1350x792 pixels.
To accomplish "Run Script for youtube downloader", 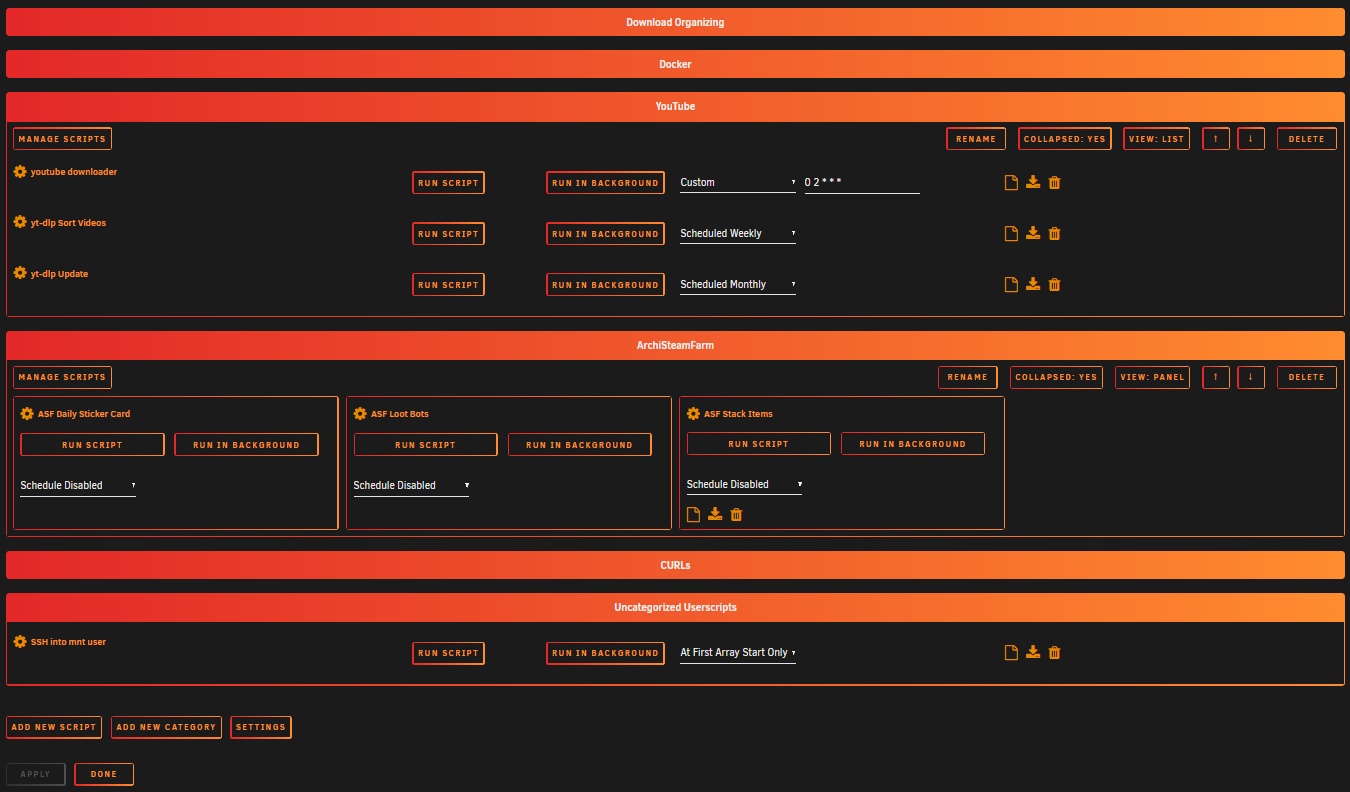I will click(448, 183).
